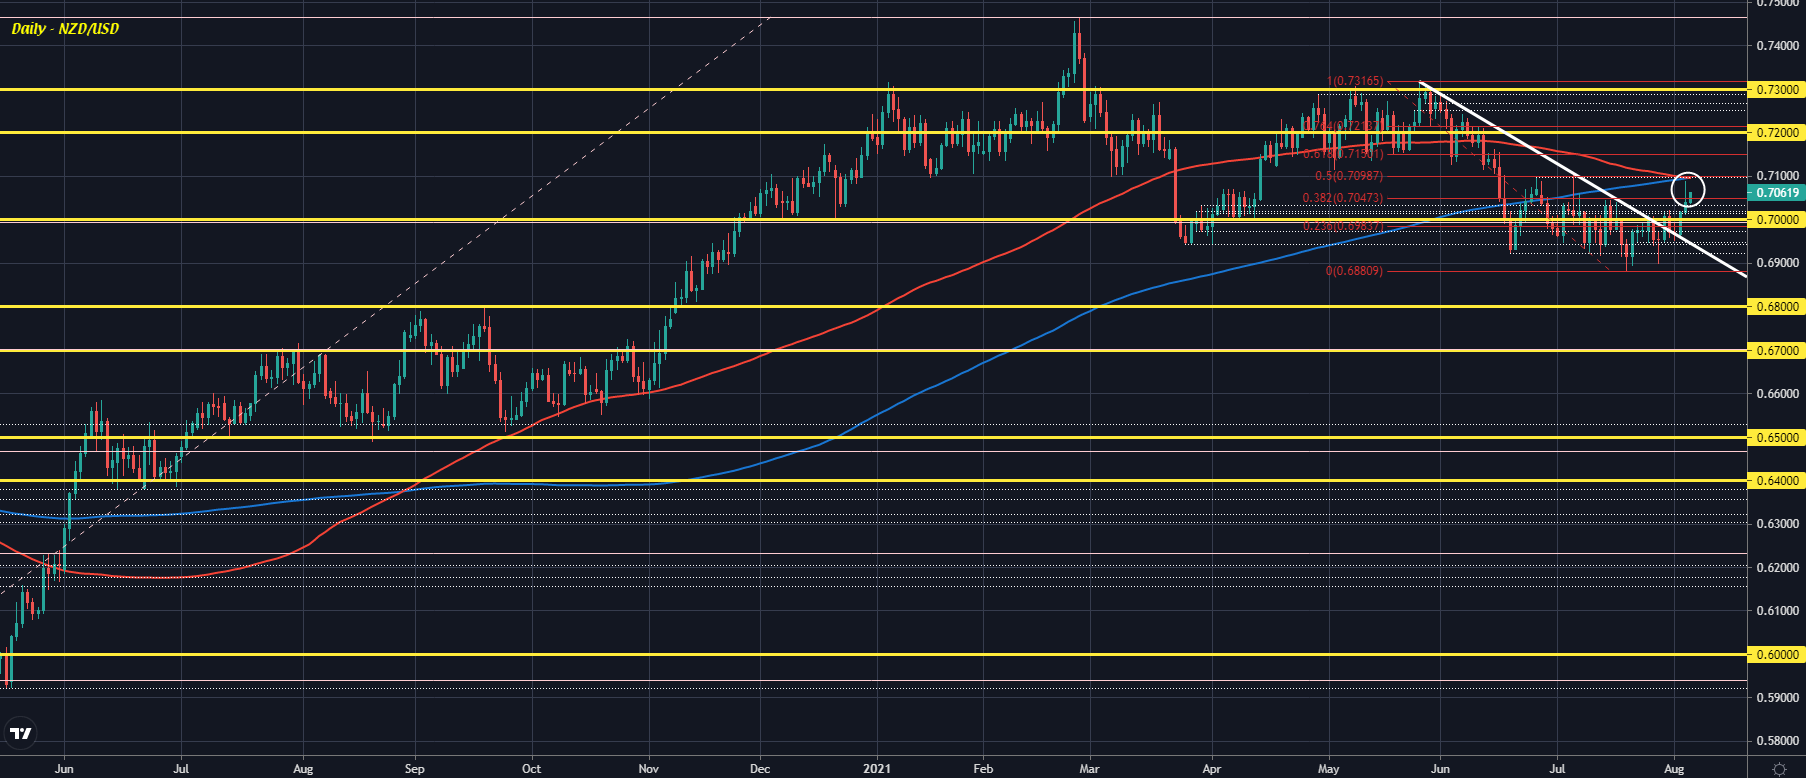This screenshot has height=778, width=1806.
Task: Select the 0.382(0.70473) Fibonacci label
Action: tap(1342, 198)
